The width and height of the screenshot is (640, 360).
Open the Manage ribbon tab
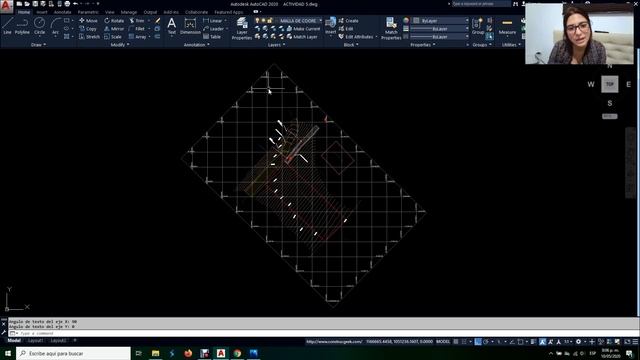[129, 12]
